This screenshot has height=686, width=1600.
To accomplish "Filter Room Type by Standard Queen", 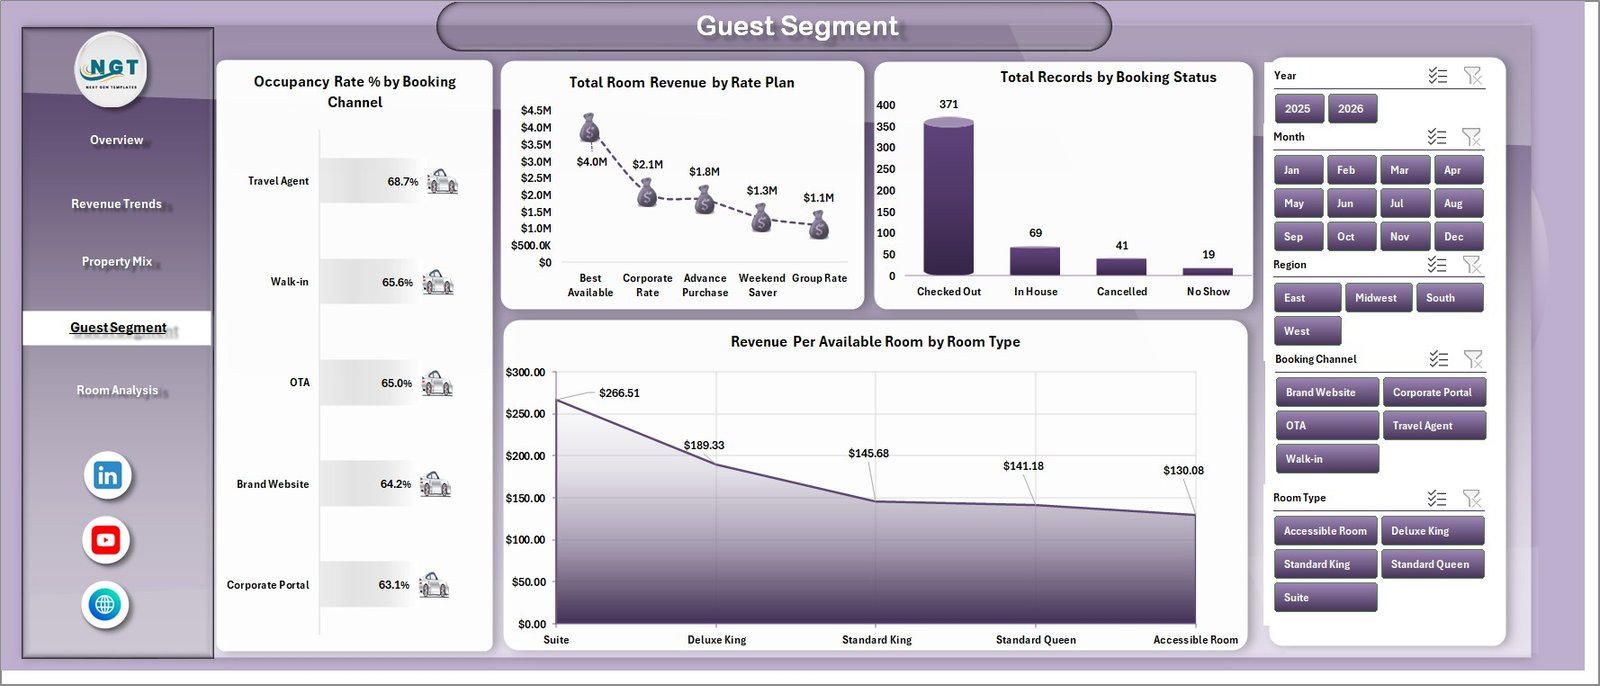I will coord(1432,564).
